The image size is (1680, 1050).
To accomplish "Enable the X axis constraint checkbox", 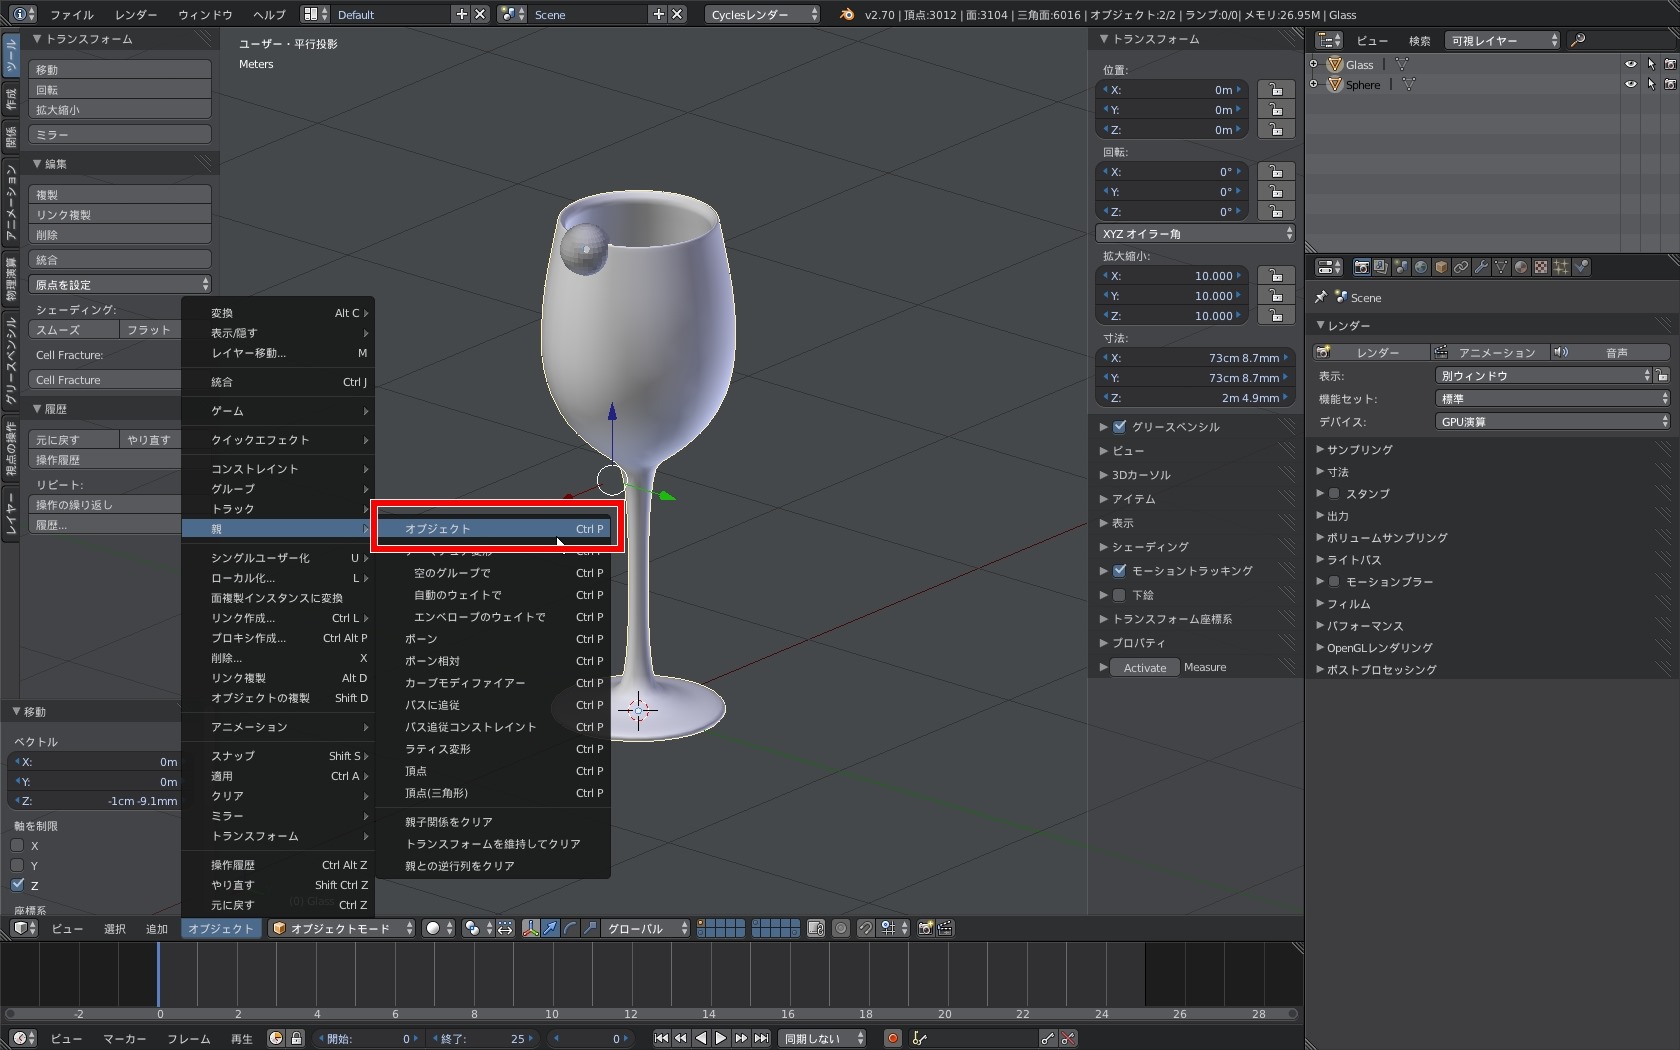I will (17, 845).
